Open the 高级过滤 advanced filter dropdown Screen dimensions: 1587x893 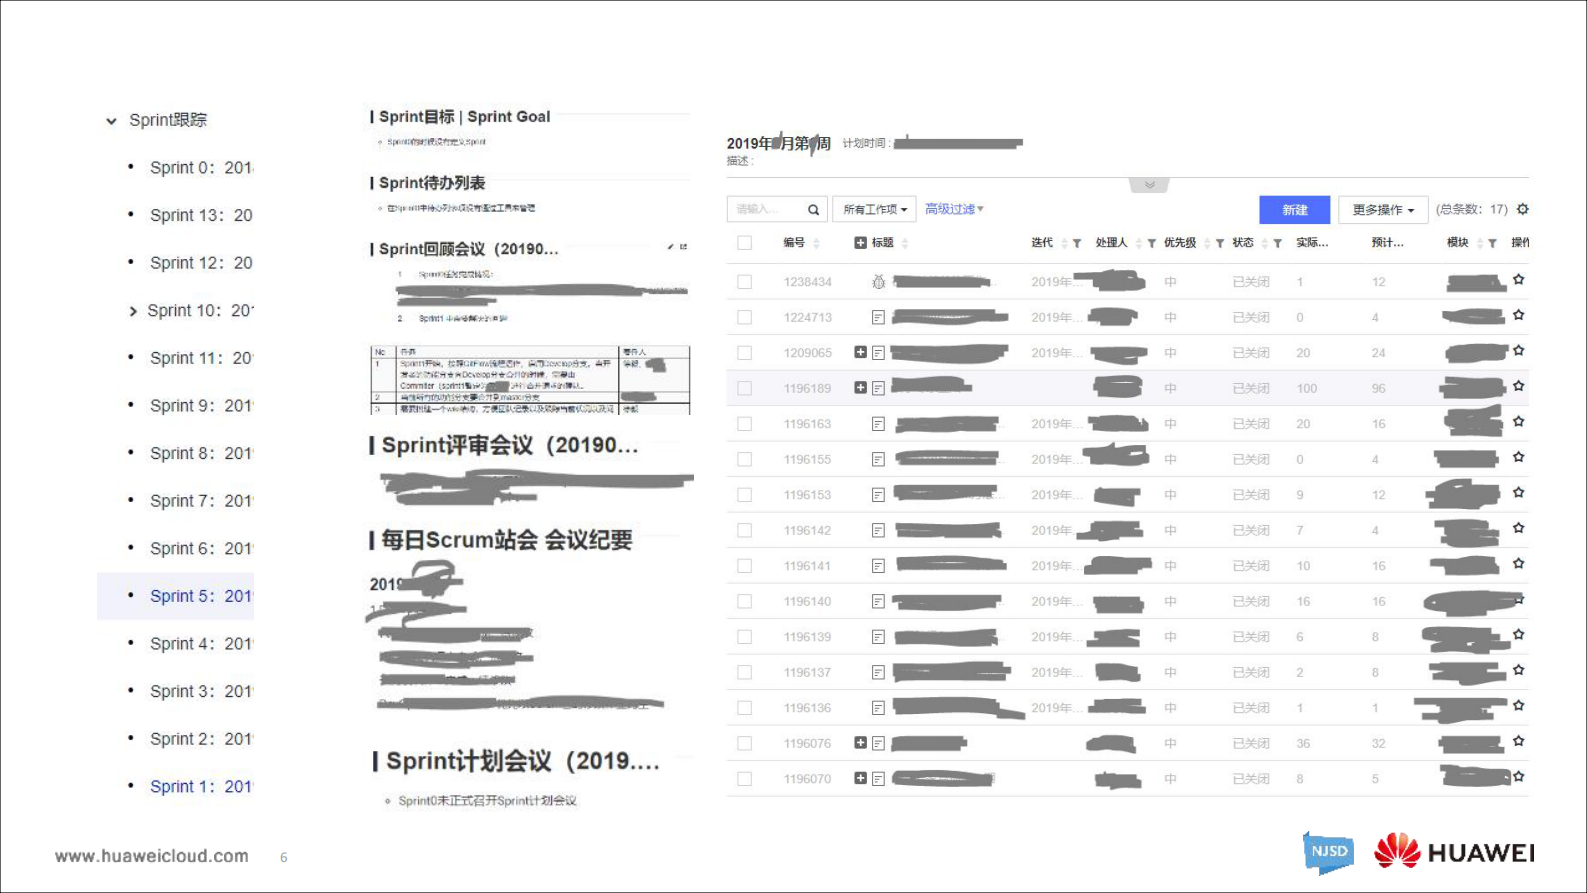click(954, 209)
